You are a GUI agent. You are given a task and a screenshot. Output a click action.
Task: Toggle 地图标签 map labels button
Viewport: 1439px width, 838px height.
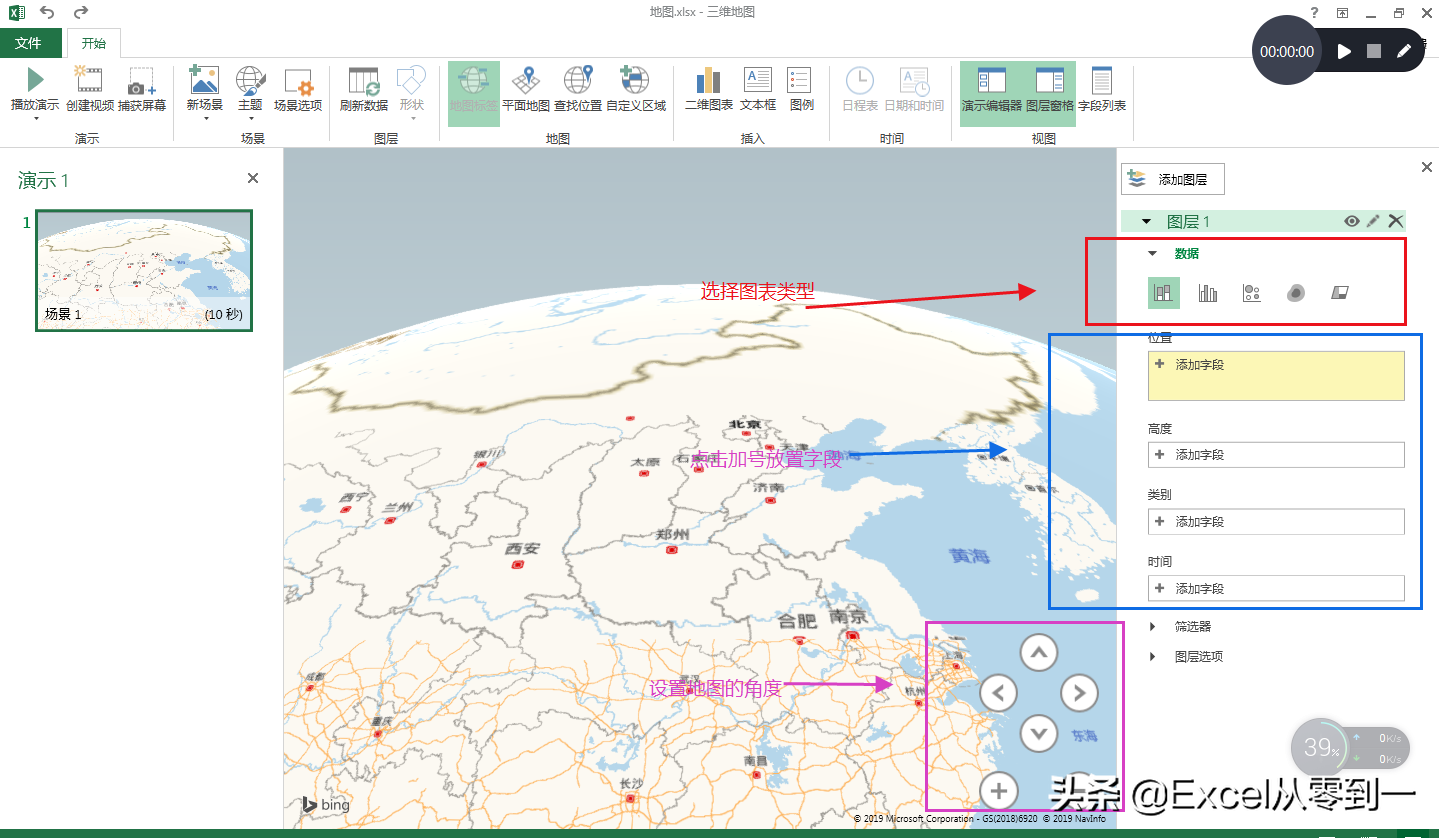click(x=473, y=88)
